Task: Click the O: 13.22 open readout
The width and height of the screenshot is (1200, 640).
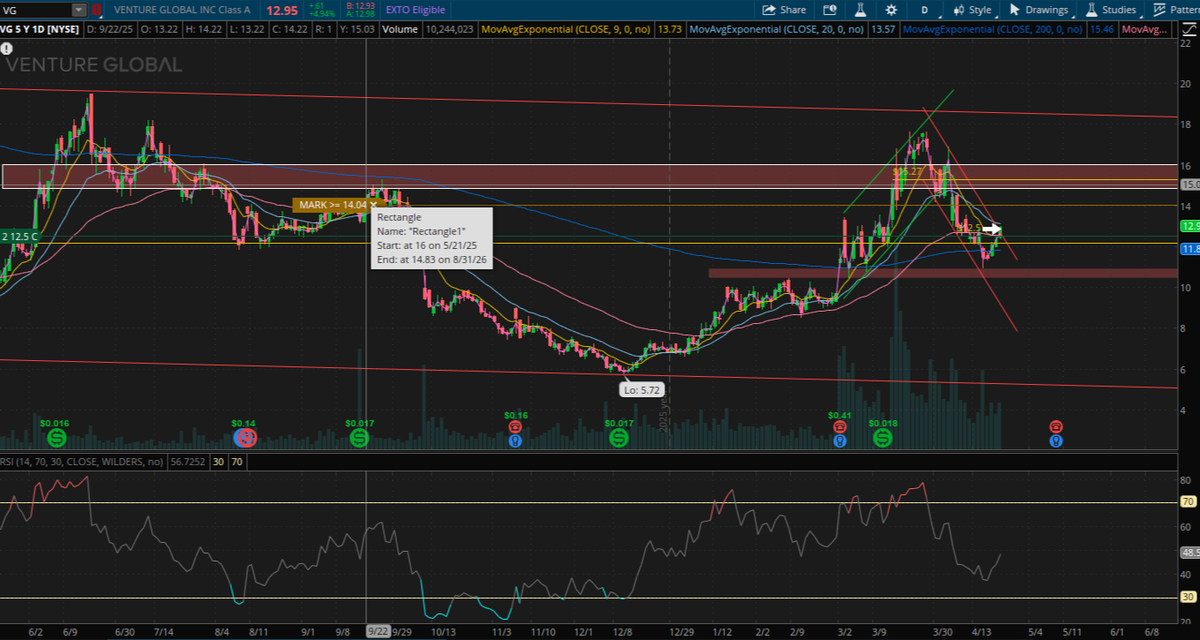Action: (x=159, y=29)
